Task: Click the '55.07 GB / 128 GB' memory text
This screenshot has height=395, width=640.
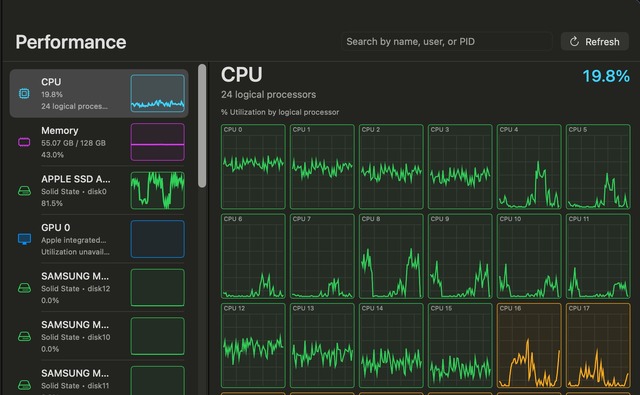Action: [73, 143]
